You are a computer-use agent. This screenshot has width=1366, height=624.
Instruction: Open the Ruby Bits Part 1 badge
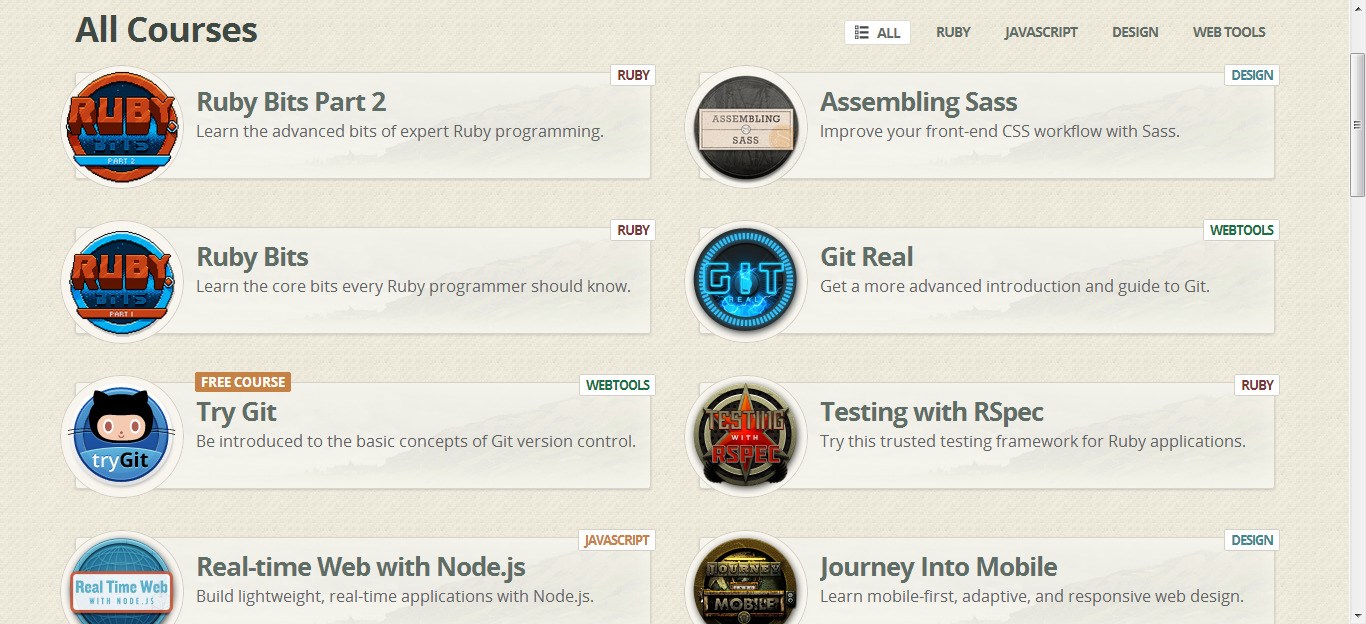click(x=122, y=282)
